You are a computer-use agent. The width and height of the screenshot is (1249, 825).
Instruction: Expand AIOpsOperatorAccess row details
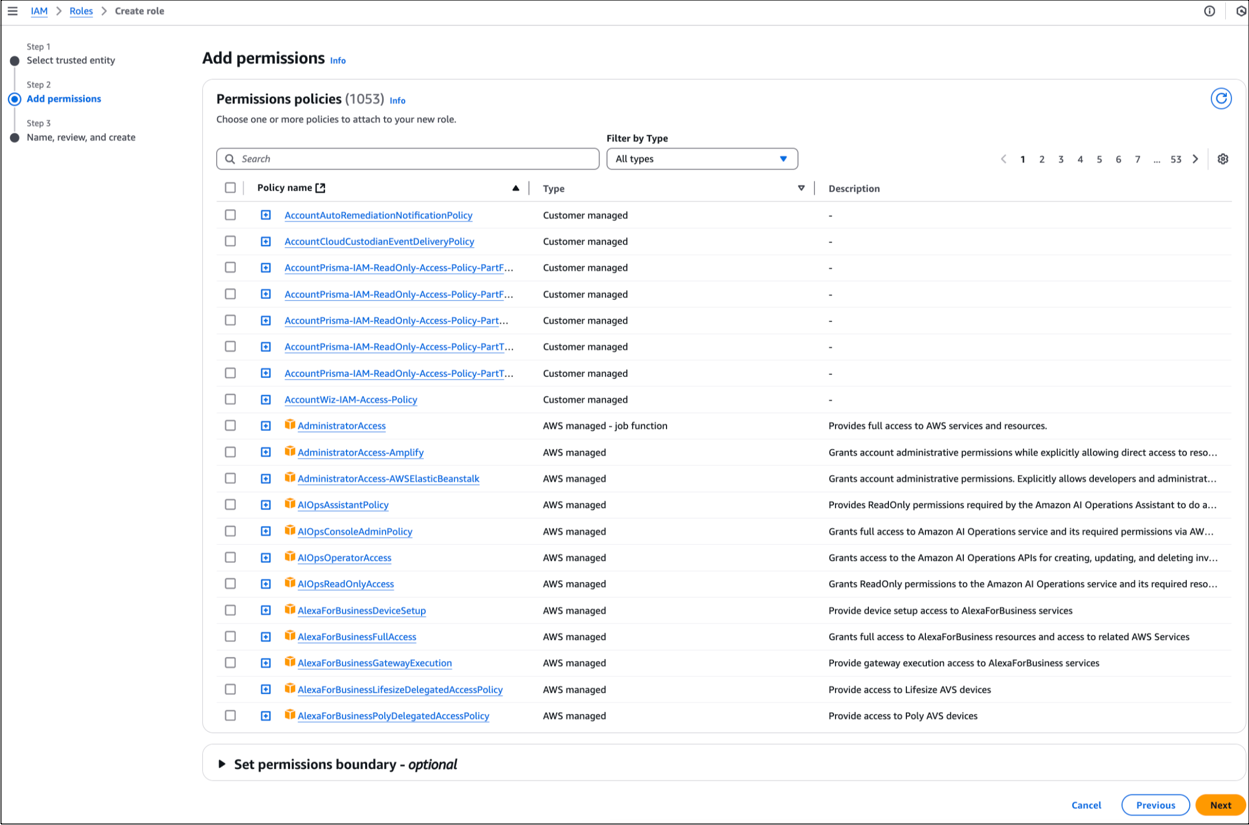pos(266,558)
